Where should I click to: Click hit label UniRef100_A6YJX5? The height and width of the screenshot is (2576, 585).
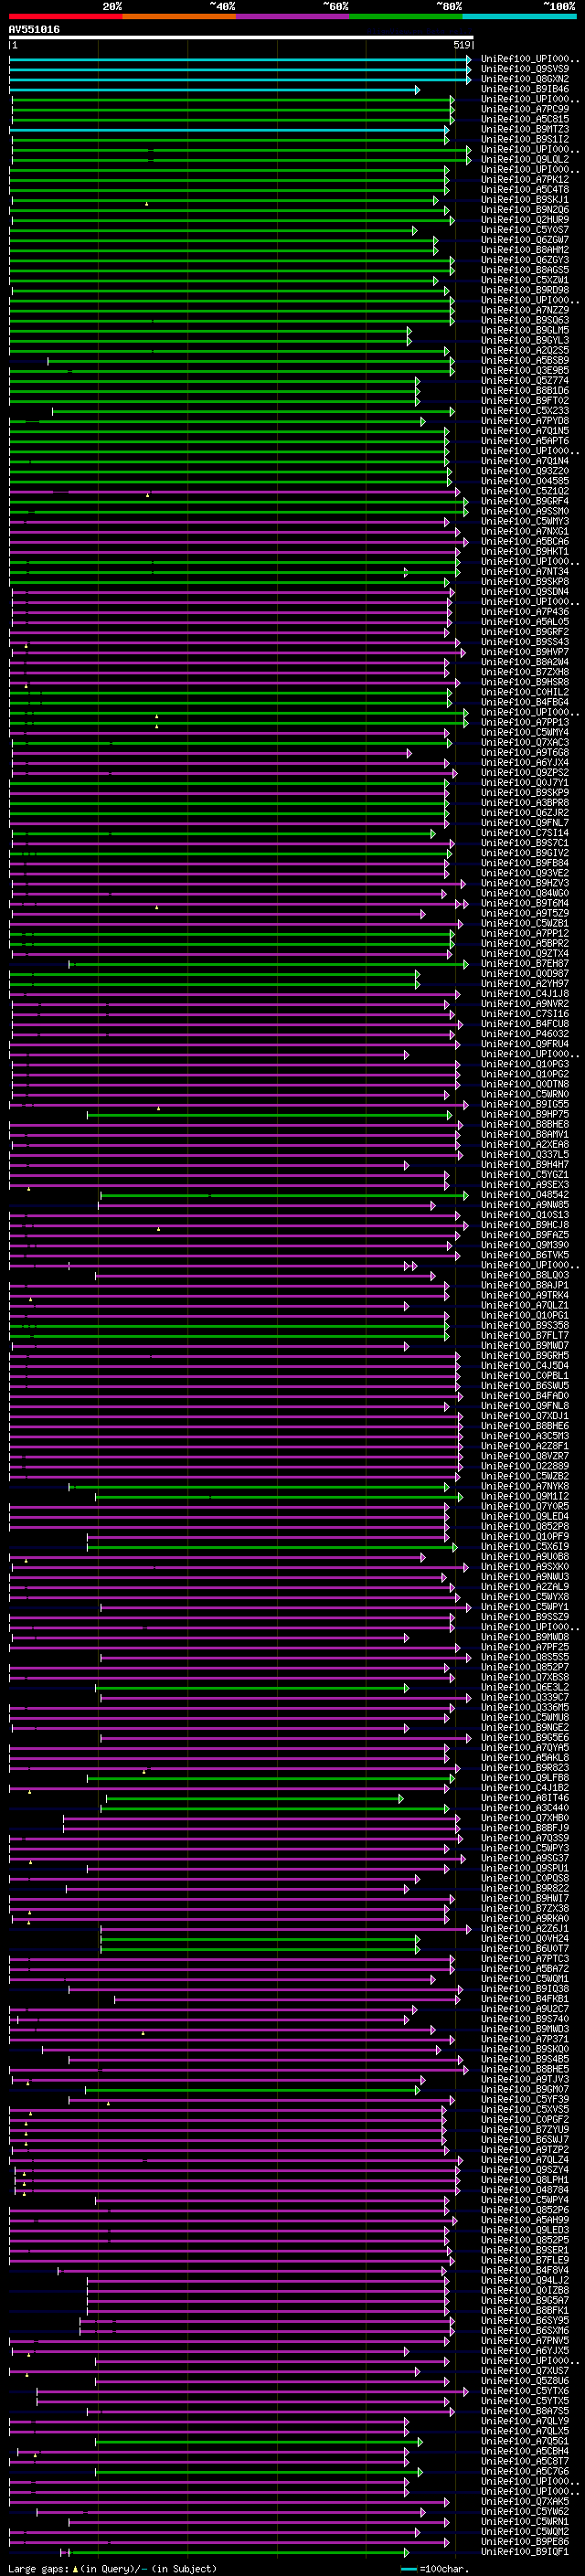click(525, 2350)
